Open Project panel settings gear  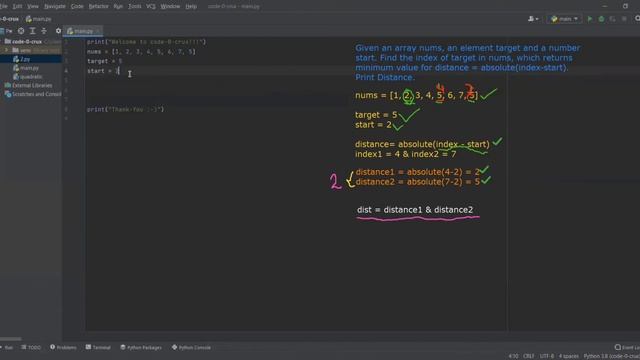pyautogui.click(x=58, y=31)
